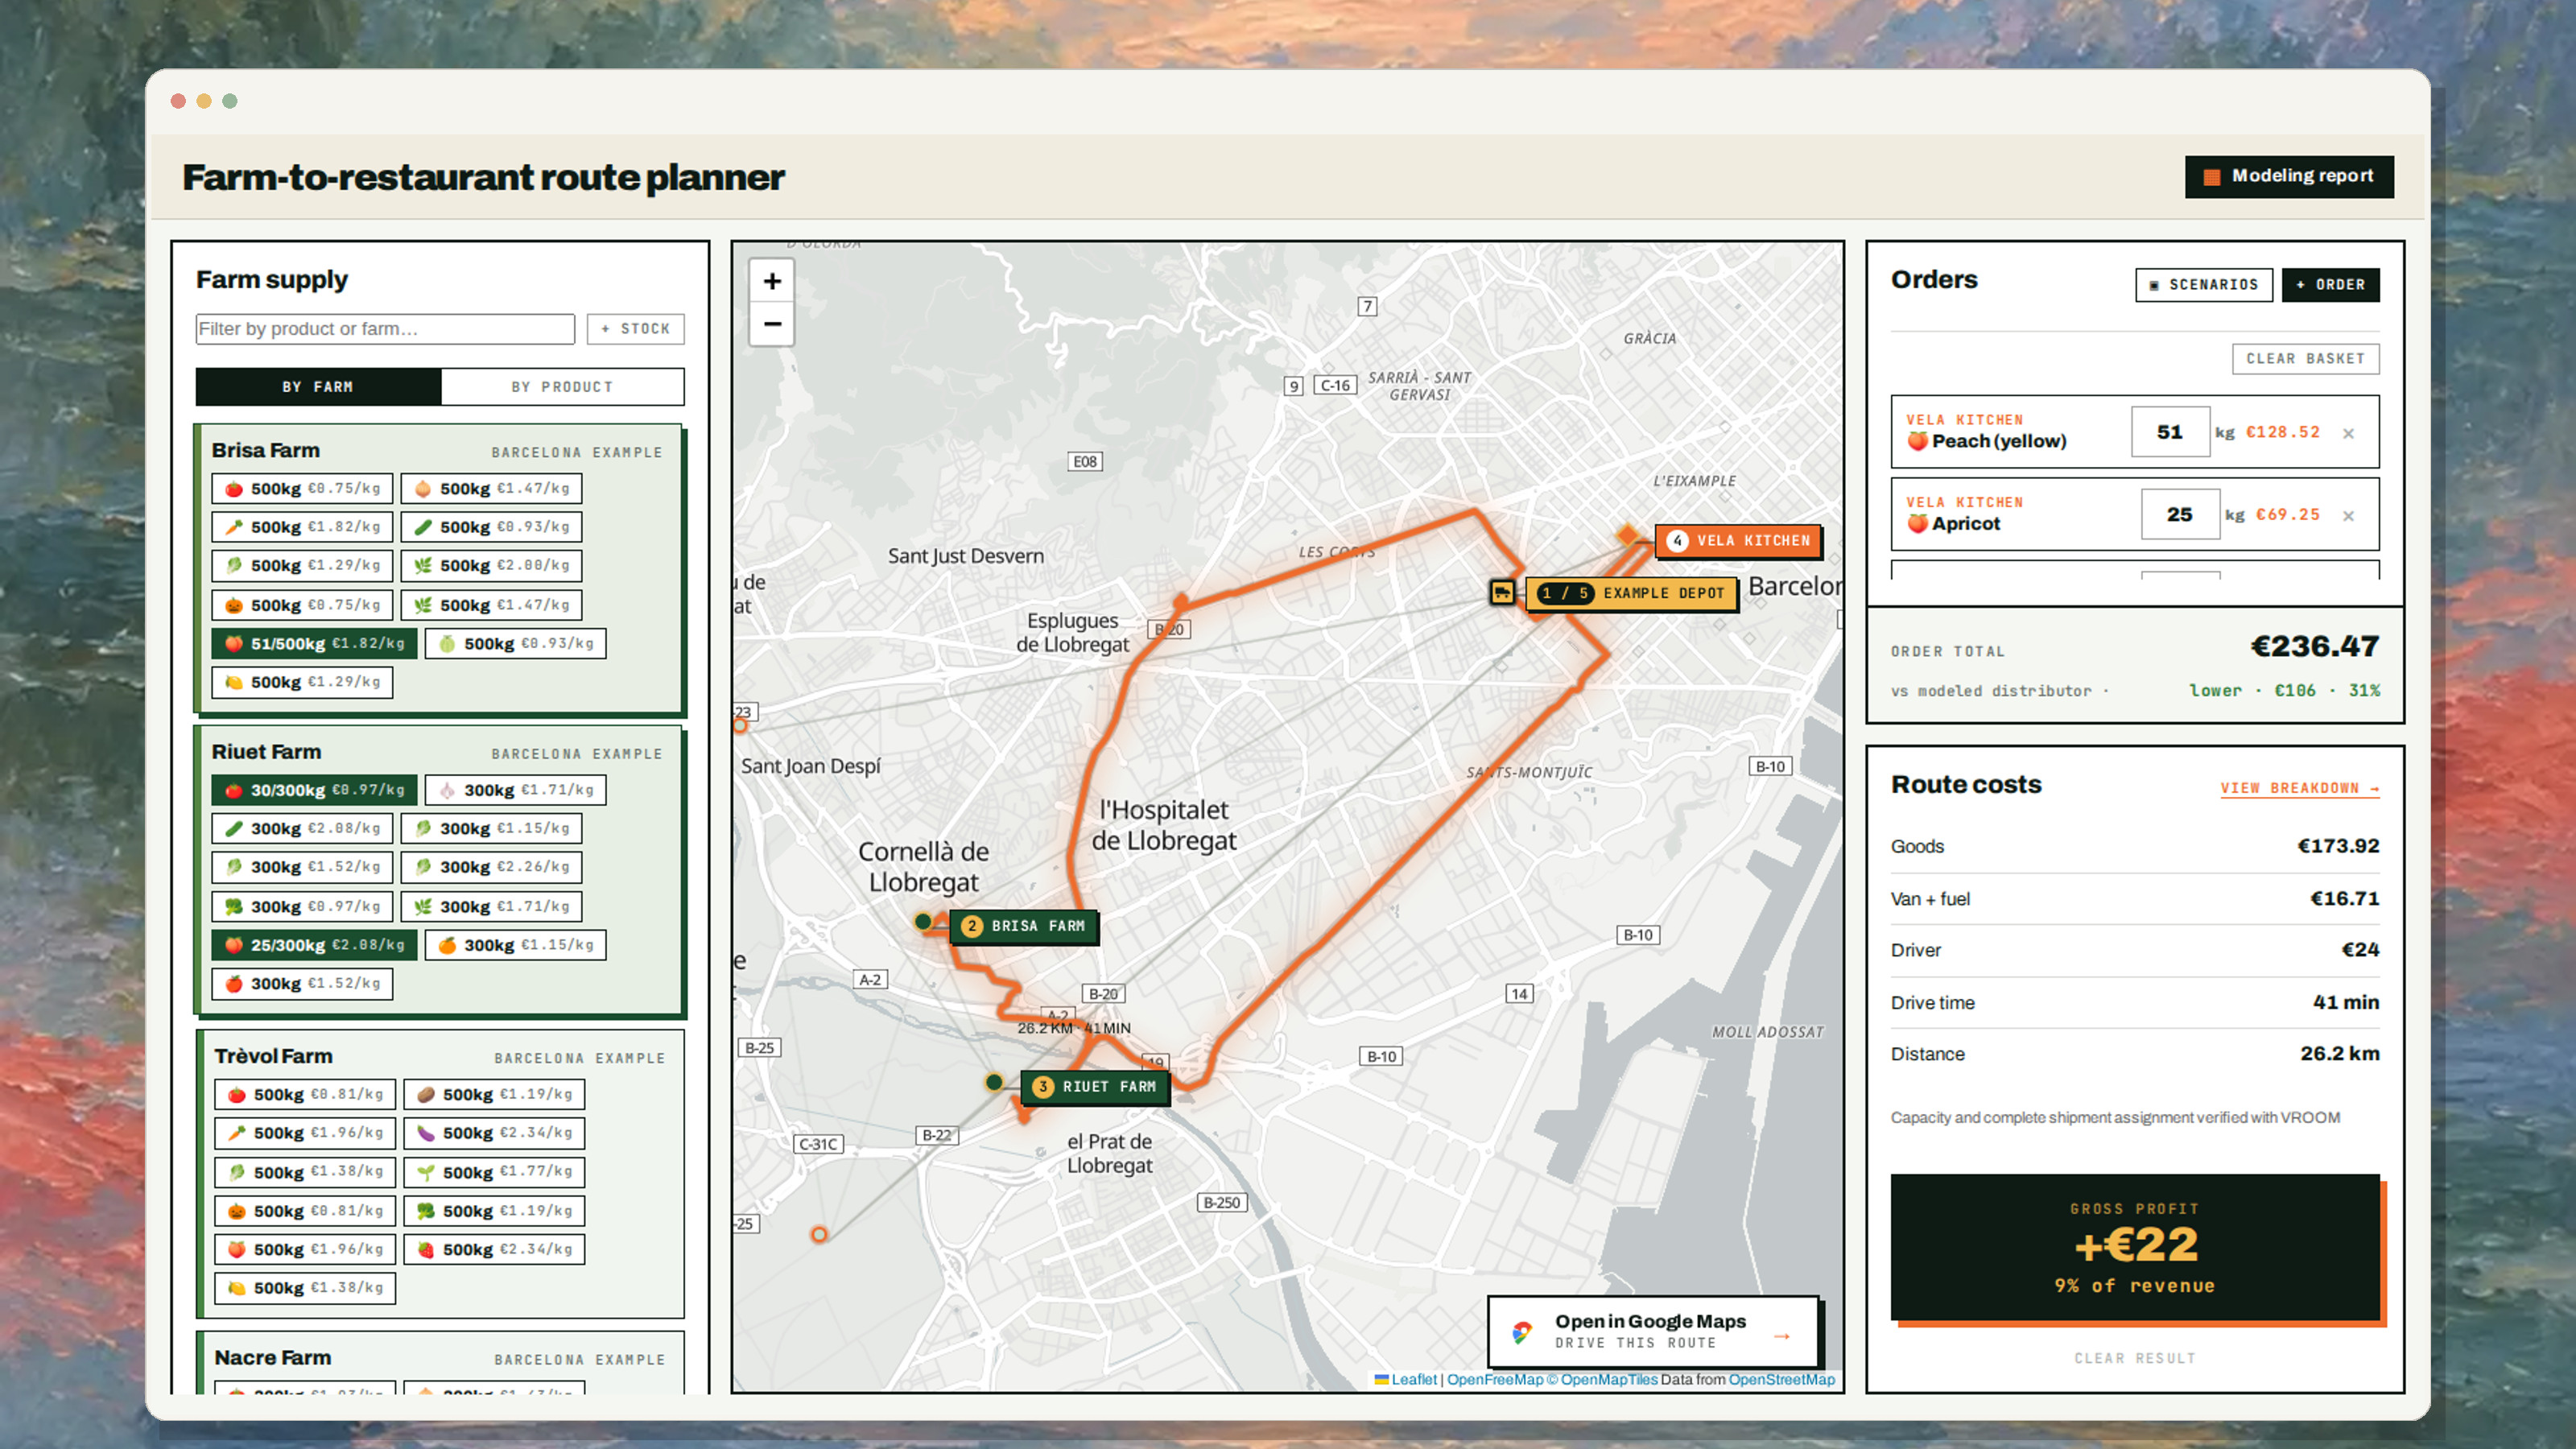Pick Riuet Farm cucumber €2.08/kg chip
Image resolution: width=2576 pixels, height=1449 pixels.
click(x=302, y=828)
